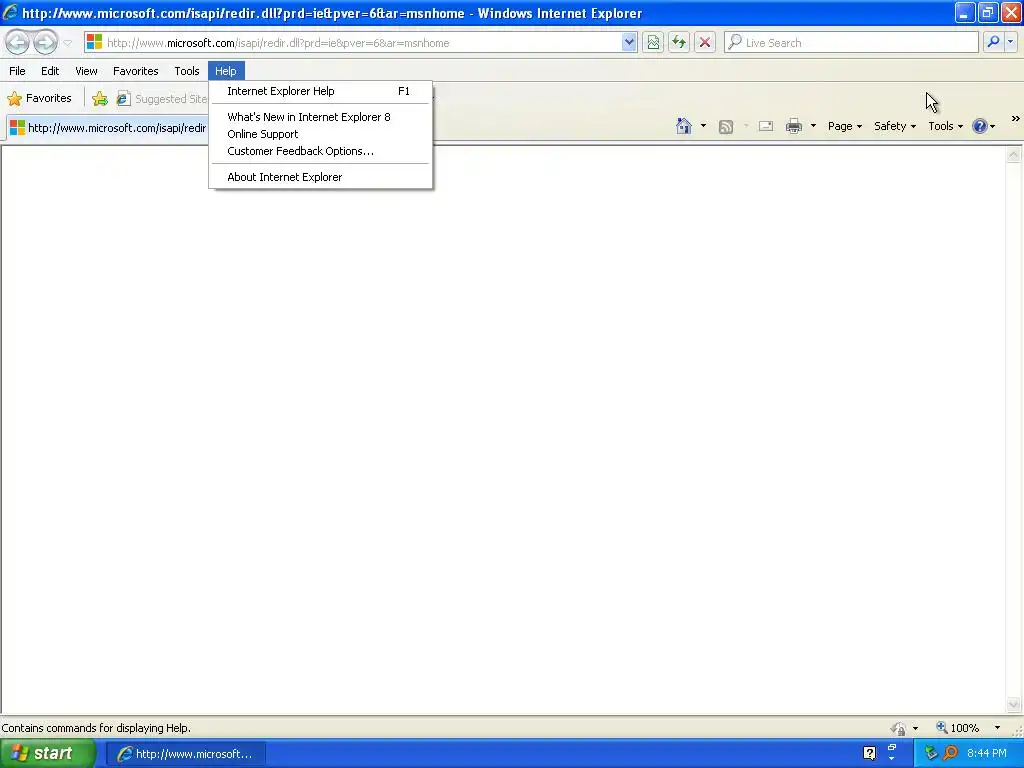This screenshot has height=768, width=1024.
Task: Stop loading with the red X icon
Action: 705,42
